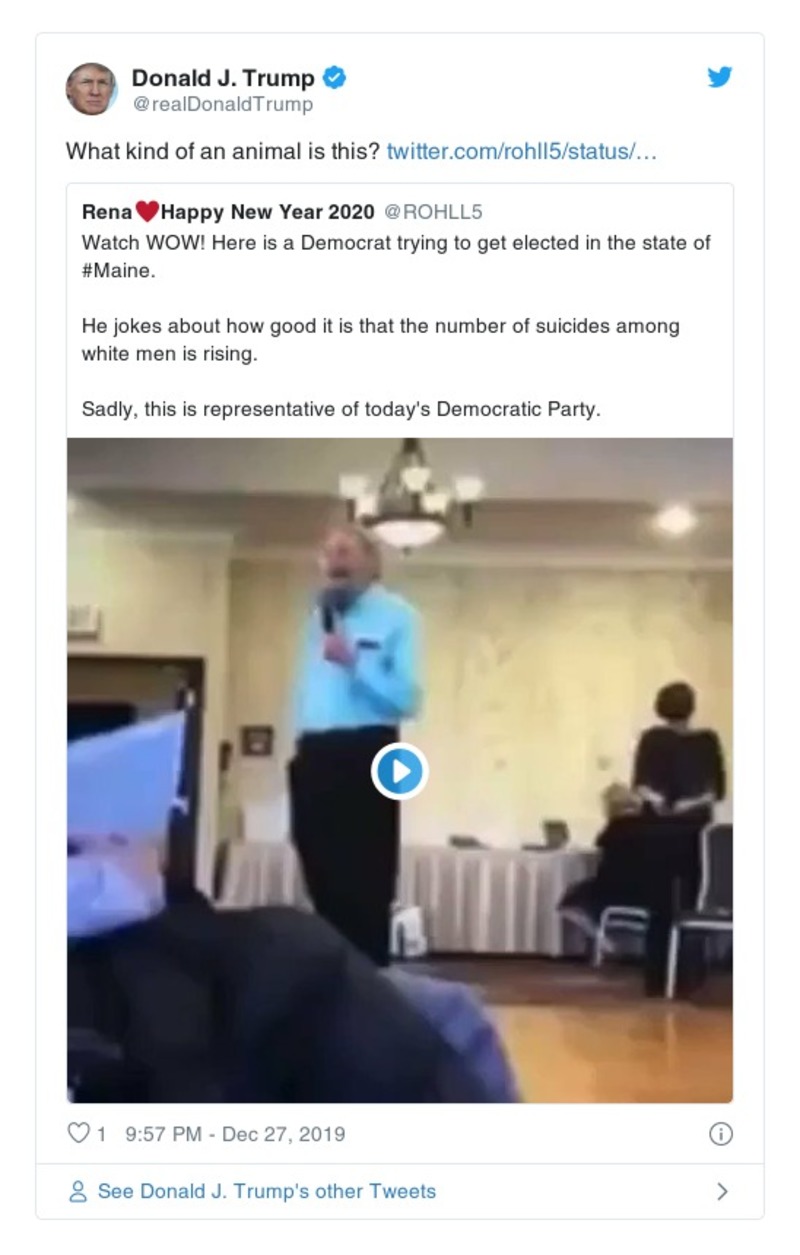Image resolution: width=800 pixels, height=1255 pixels.
Task: Open the #Maine hashtag
Action: pos(118,271)
